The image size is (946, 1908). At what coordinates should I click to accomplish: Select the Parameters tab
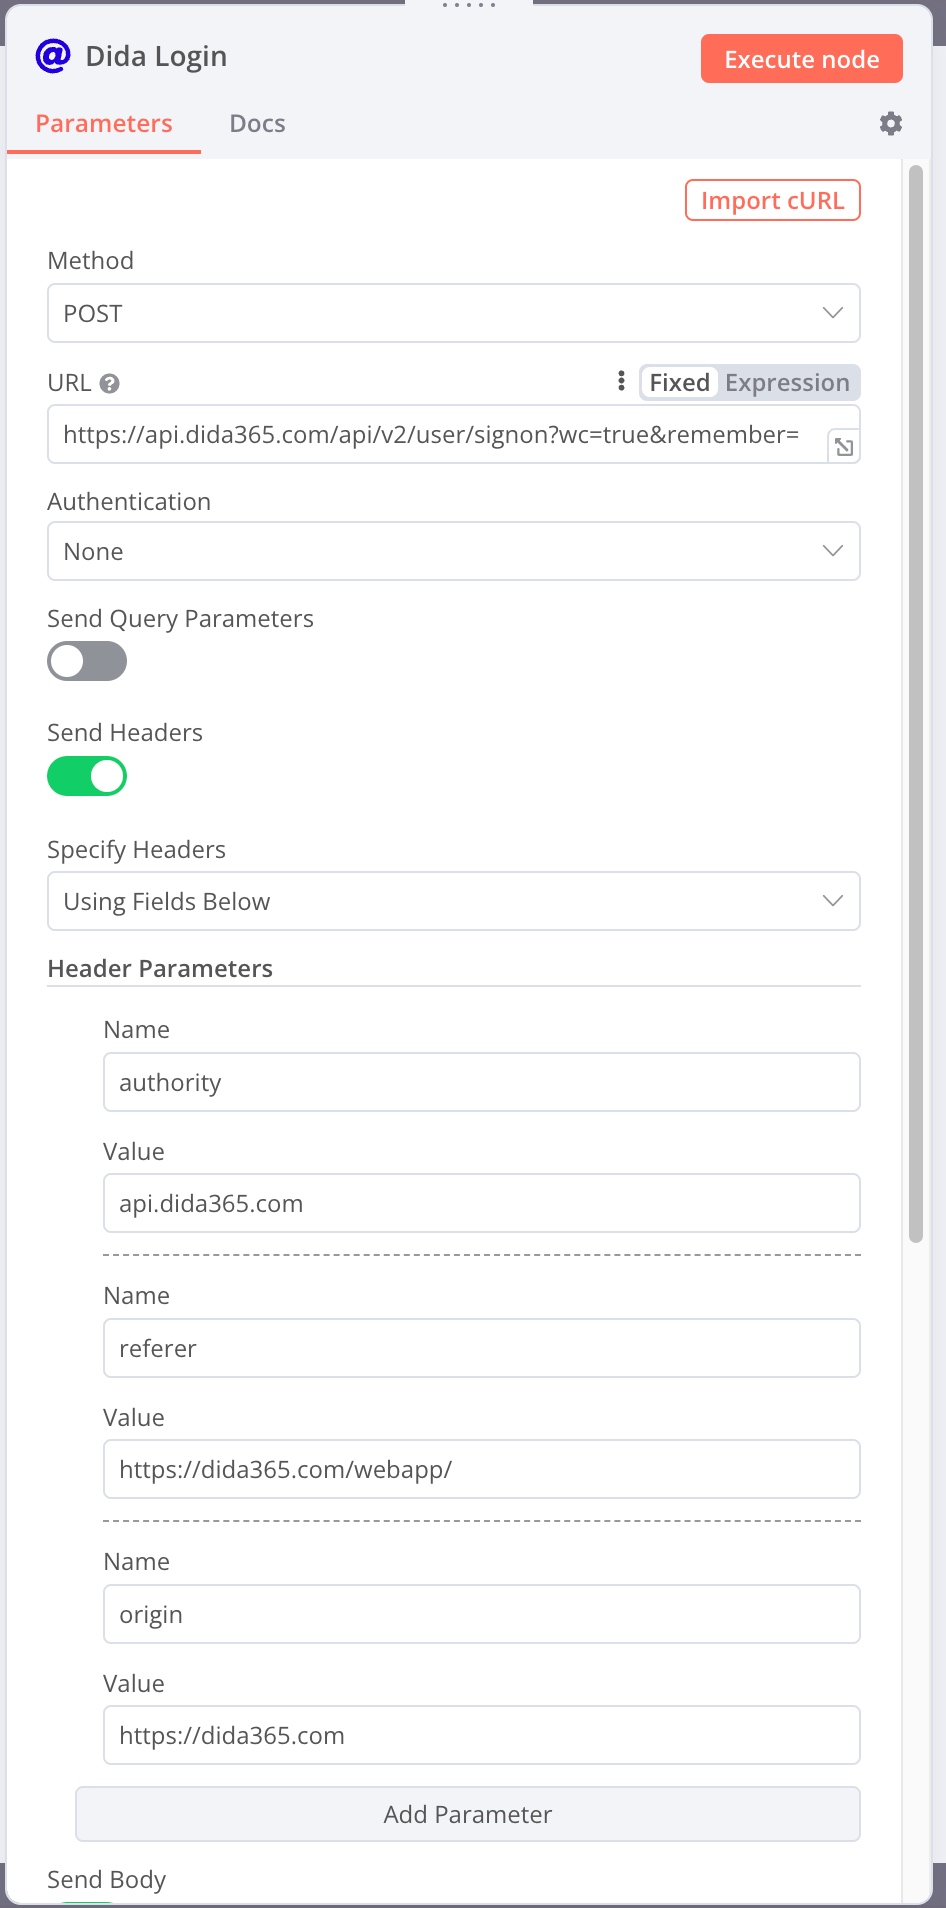click(x=104, y=123)
